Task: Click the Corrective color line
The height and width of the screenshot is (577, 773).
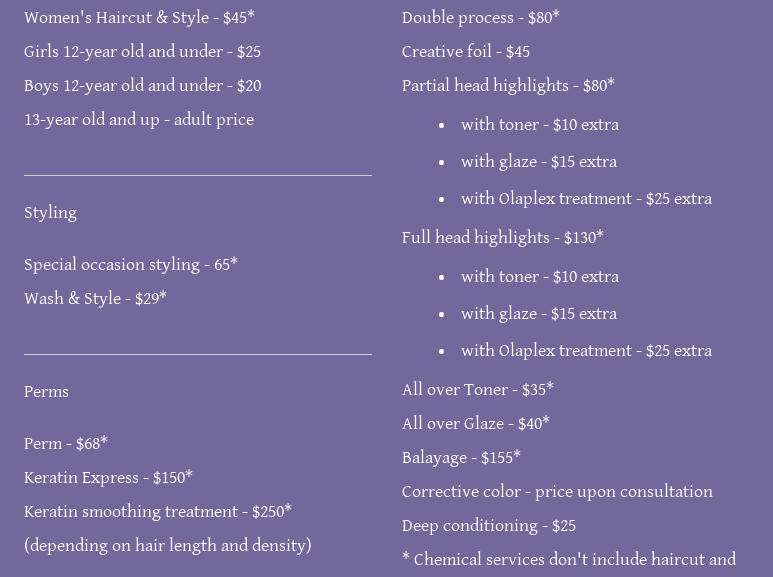Action: pos(557,492)
